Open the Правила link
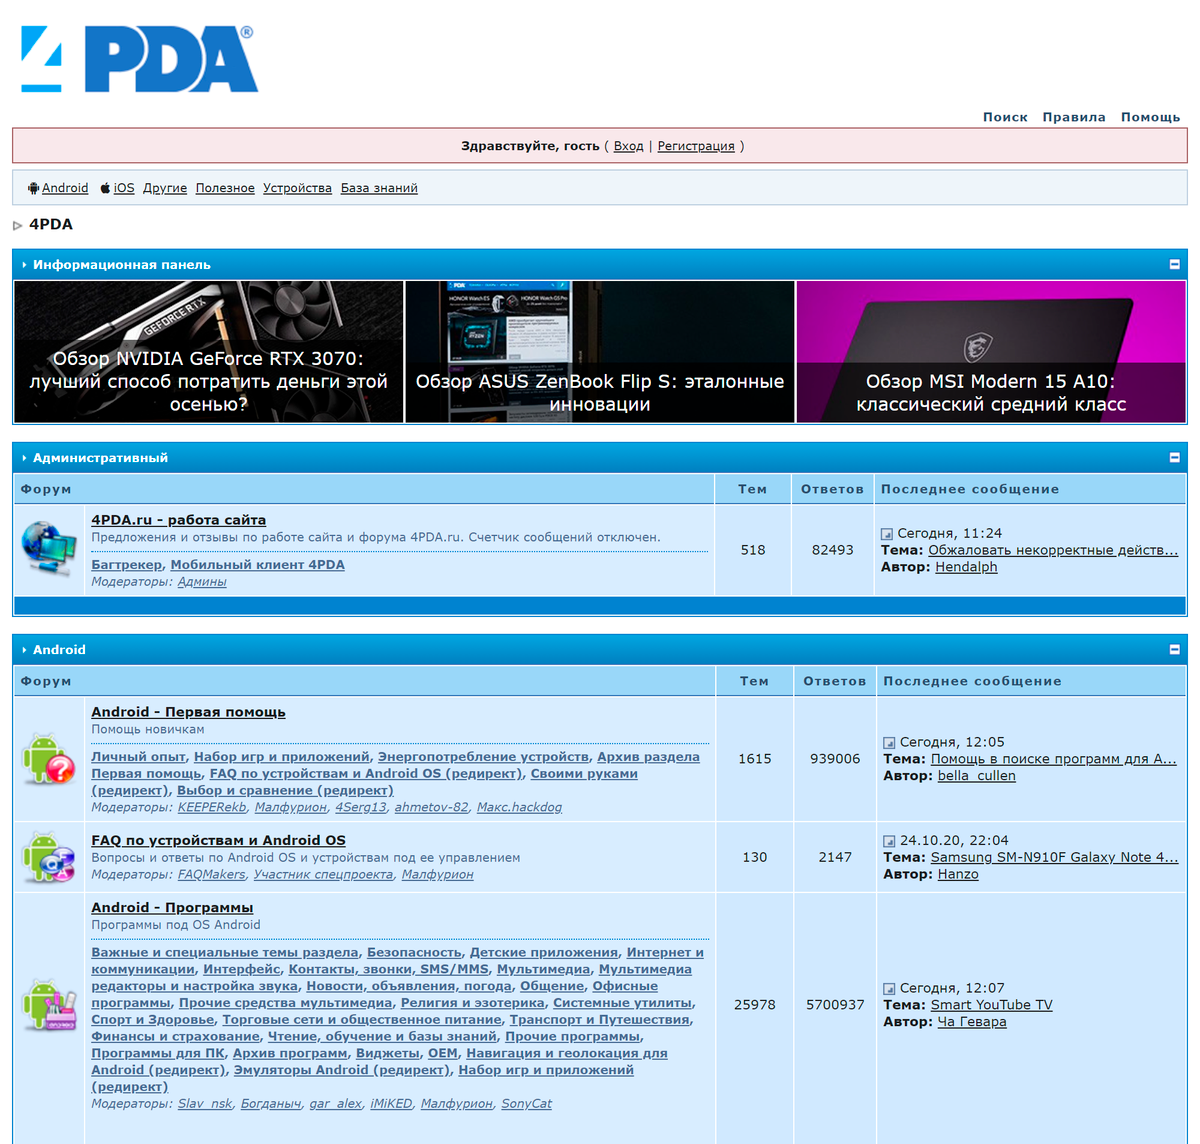Screen dimensions: 1200x1144 1074,117
